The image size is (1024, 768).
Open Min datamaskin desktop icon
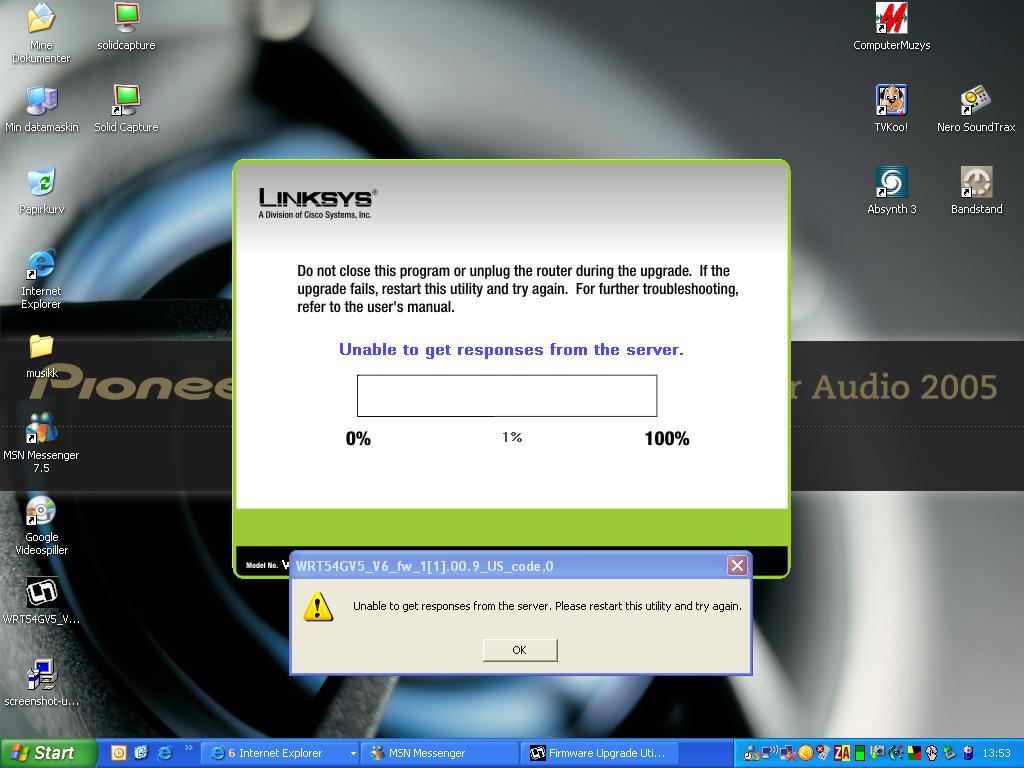click(x=42, y=110)
